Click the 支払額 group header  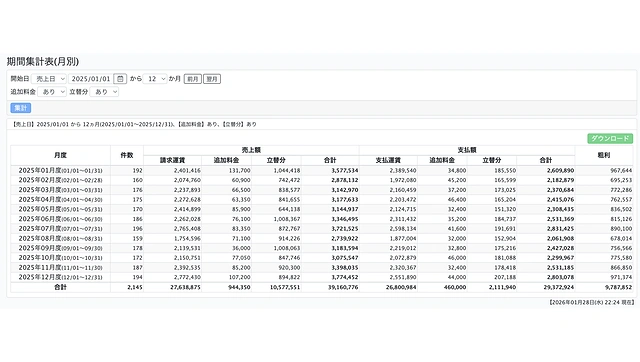point(467,150)
